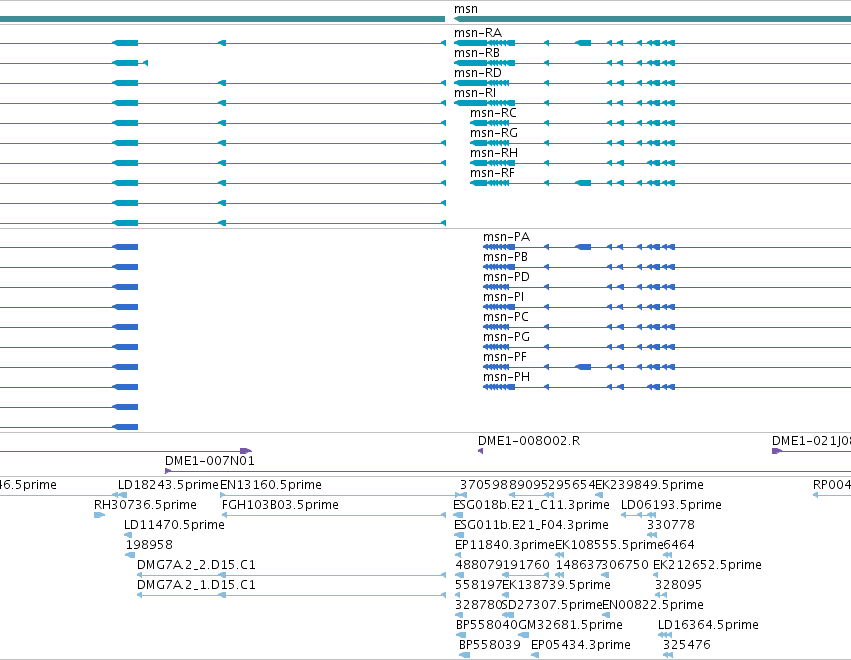The height and width of the screenshot is (660, 851).
Task: Click the ESG018b.E21_C11.3prime label
Action: pyautogui.click(x=531, y=505)
